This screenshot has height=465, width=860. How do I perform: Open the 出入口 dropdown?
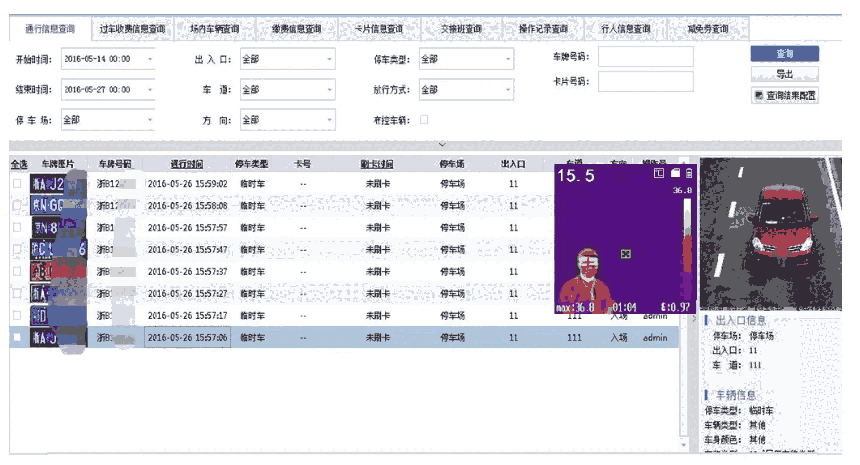(x=288, y=59)
